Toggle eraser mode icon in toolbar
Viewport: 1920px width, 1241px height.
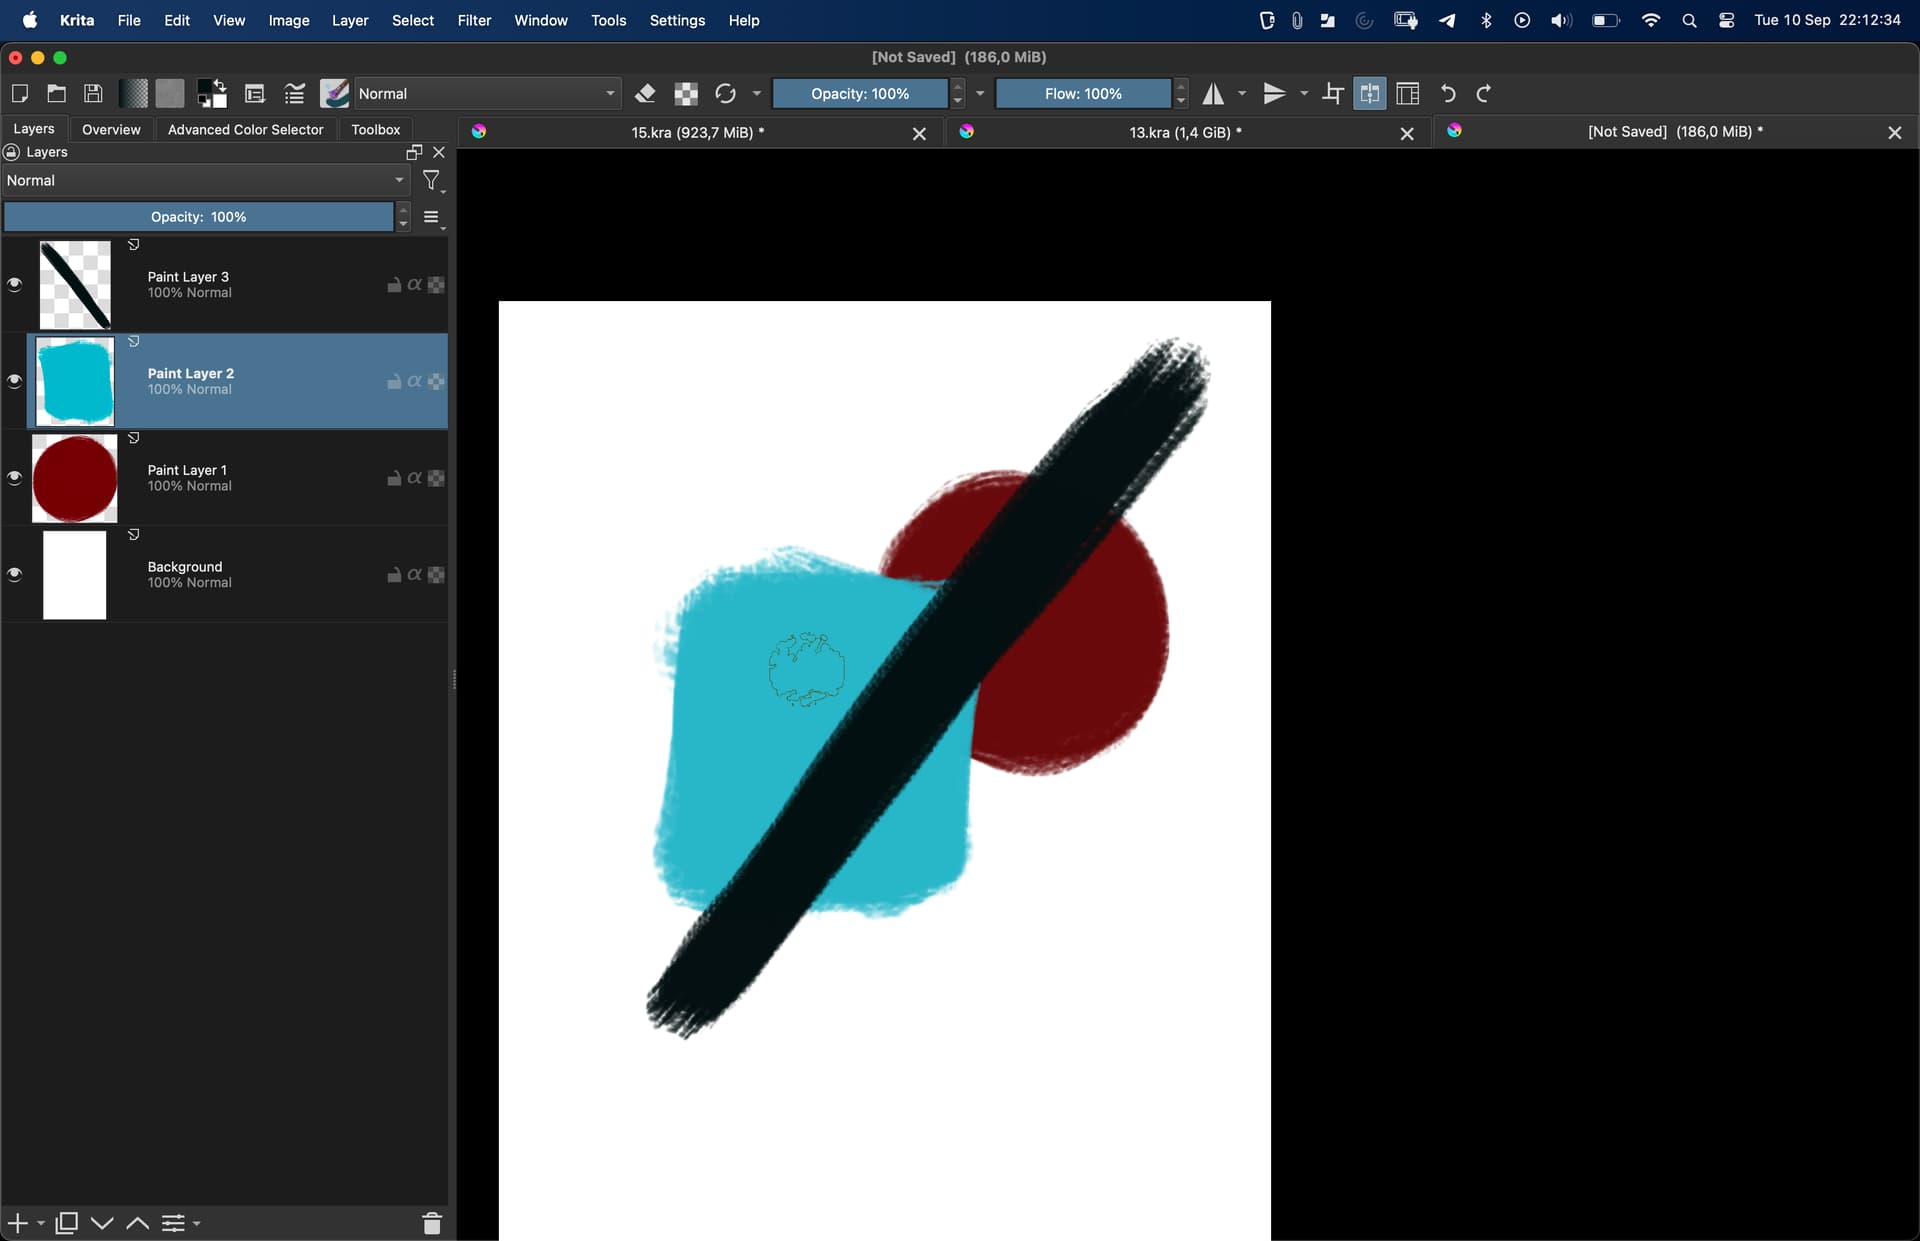pyautogui.click(x=645, y=94)
